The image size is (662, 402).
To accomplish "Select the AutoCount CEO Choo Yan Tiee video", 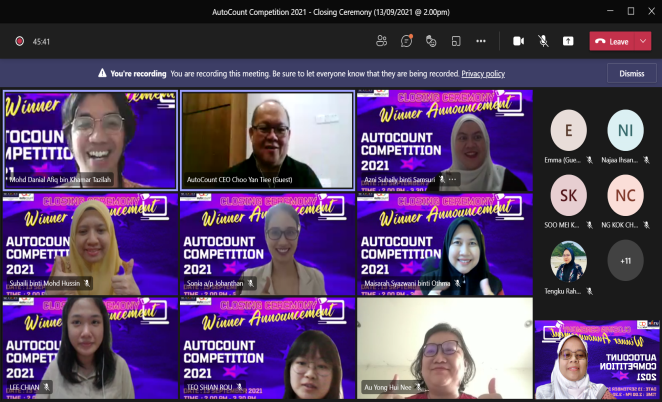I will point(268,140).
